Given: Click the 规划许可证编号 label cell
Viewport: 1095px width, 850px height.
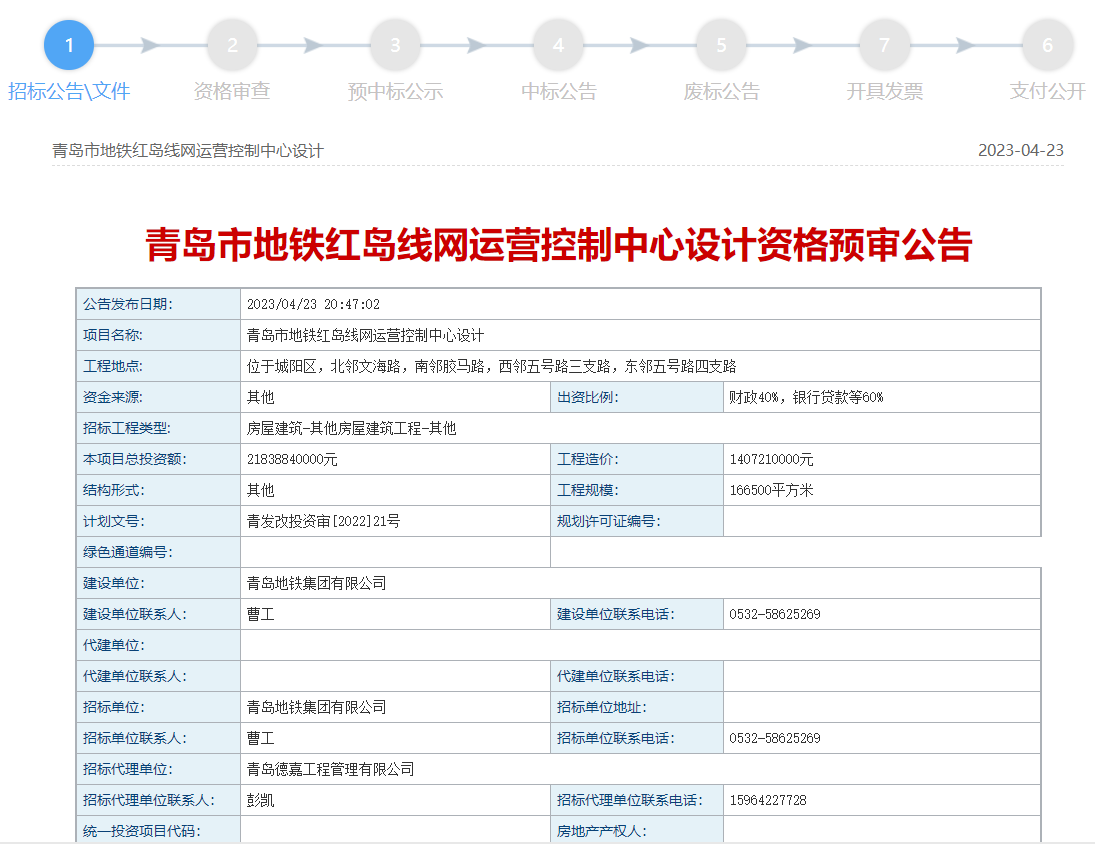Looking at the screenshot, I should (637, 521).
